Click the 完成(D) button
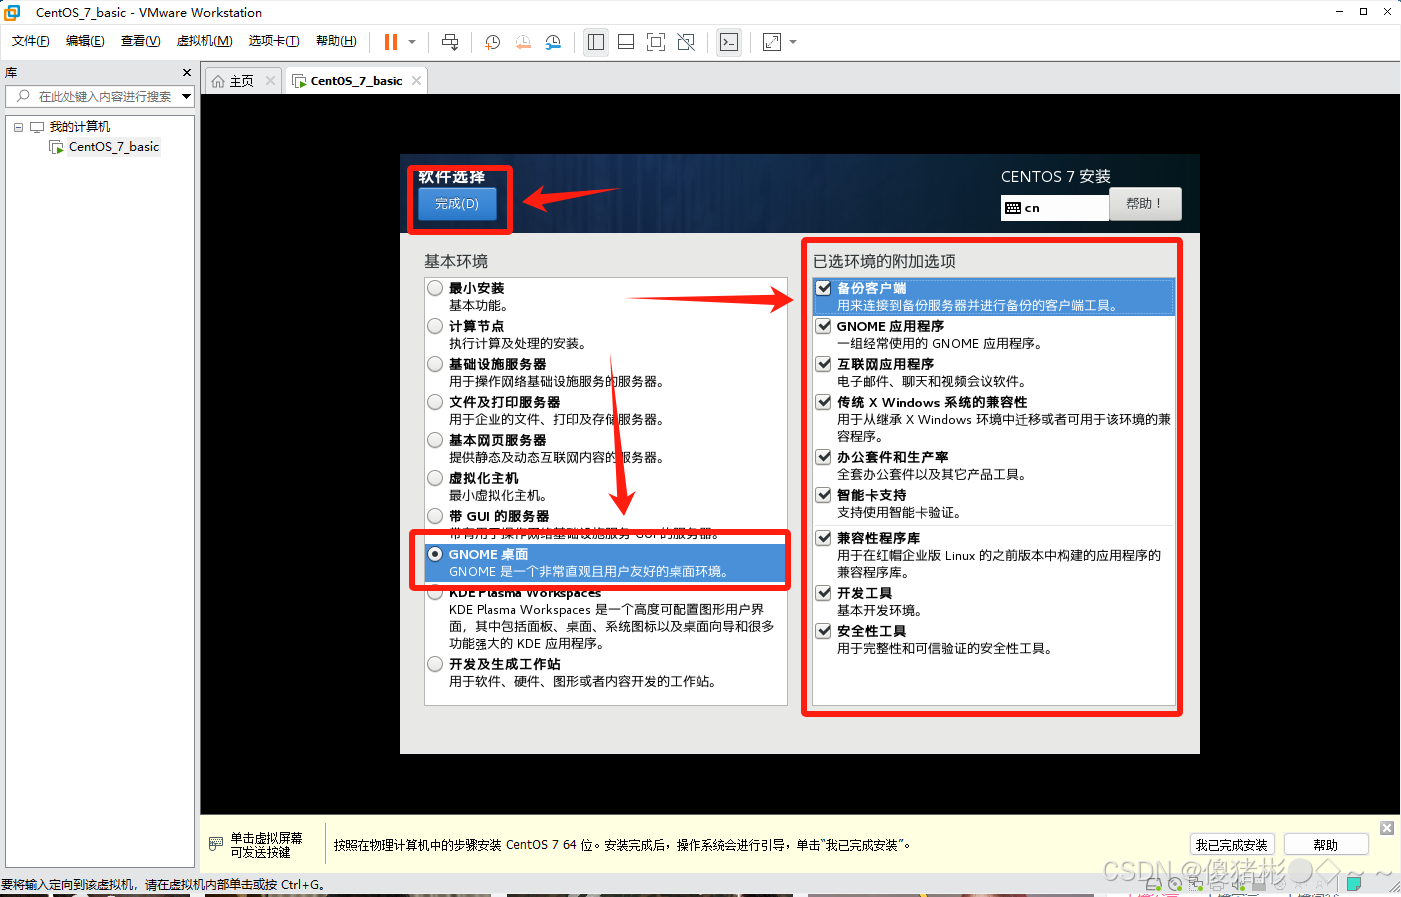 click(457, 203)
